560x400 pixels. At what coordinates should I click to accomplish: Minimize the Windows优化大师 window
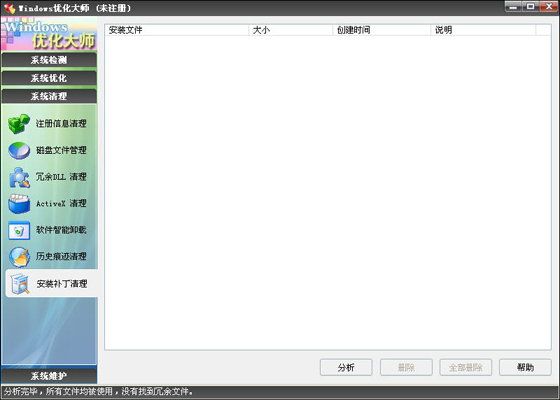coord(513,6)
